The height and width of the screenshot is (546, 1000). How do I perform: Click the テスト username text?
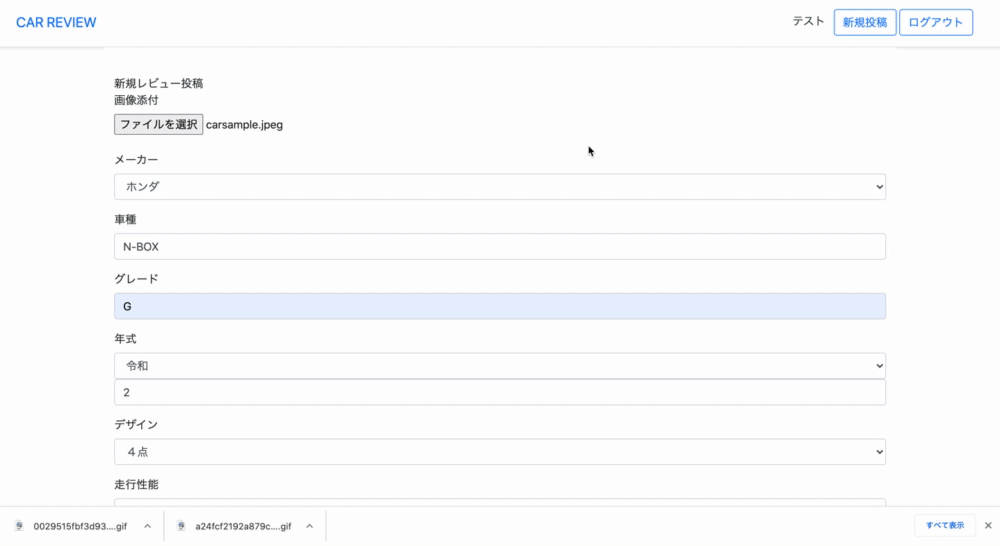tap(808, 22)
